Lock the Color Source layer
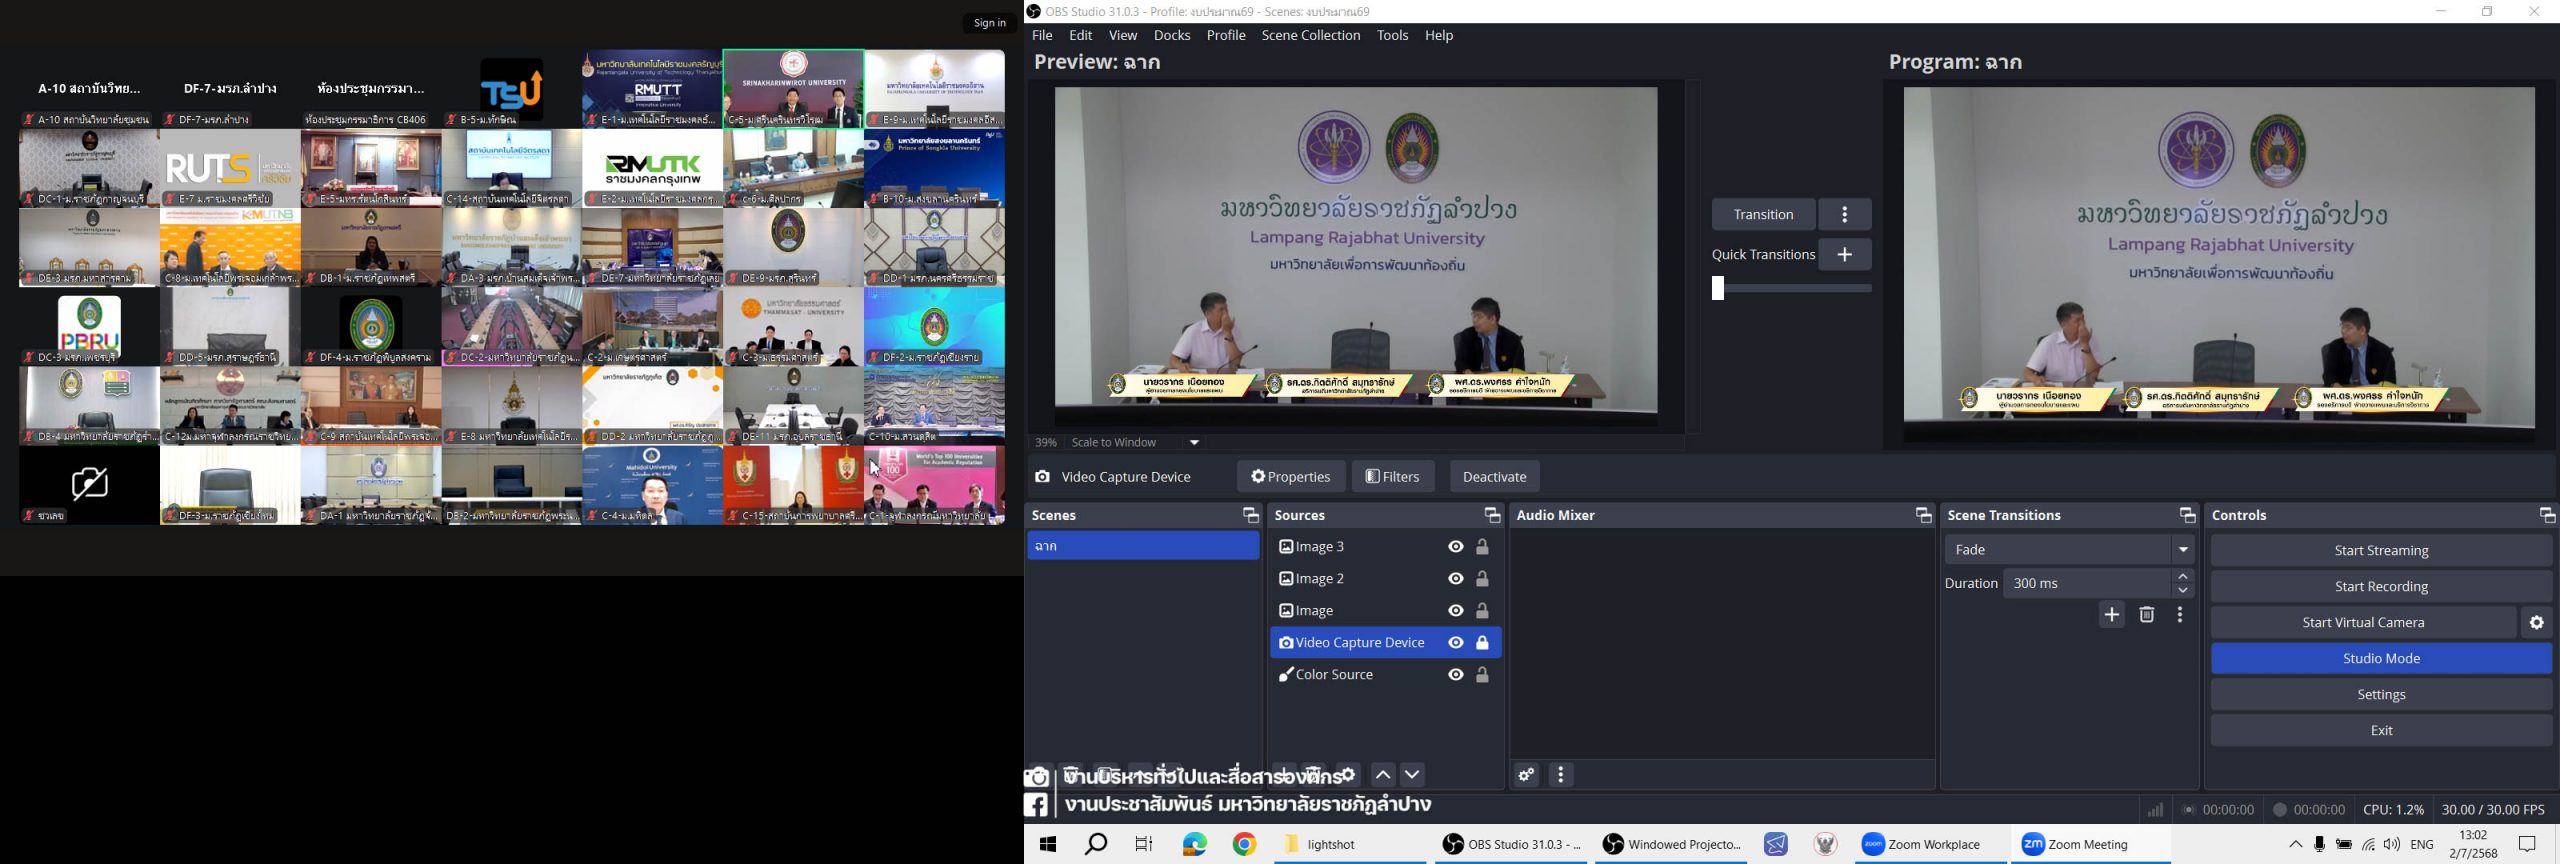 coord(1483,675)
